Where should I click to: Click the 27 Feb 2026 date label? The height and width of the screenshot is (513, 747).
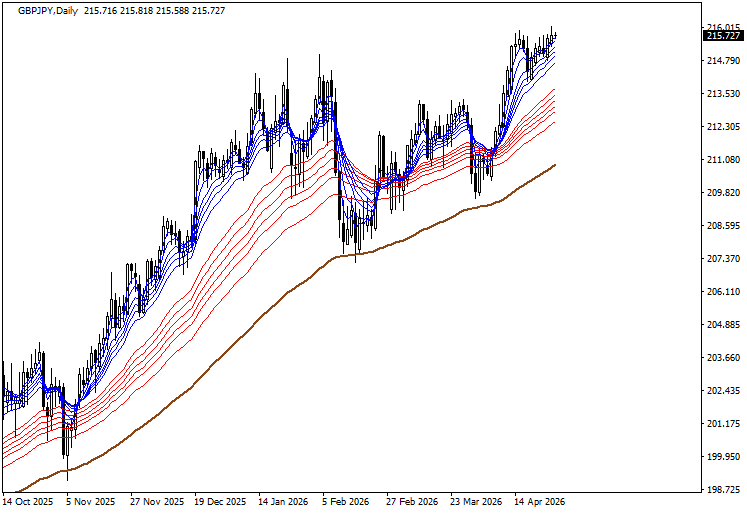click(x=412, y=502)
